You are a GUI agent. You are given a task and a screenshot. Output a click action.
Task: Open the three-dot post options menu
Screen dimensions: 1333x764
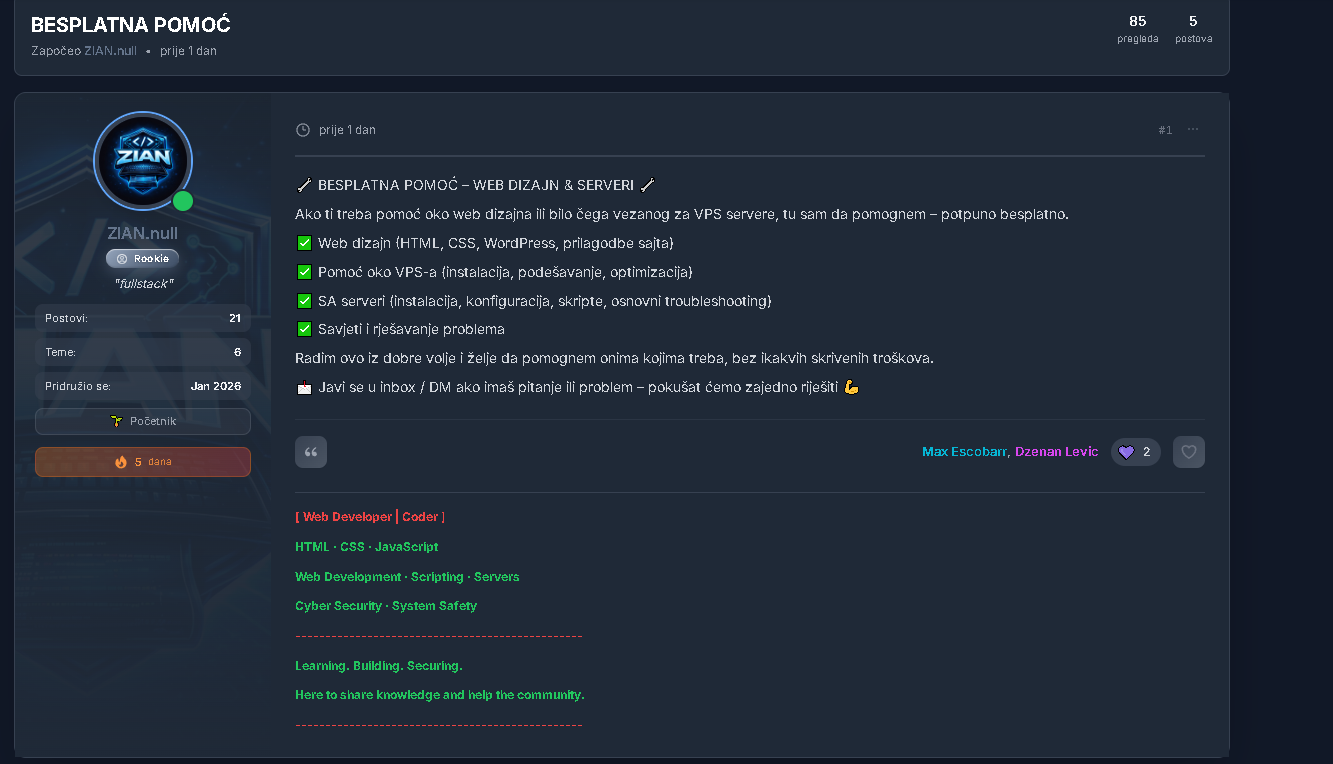1193,130
